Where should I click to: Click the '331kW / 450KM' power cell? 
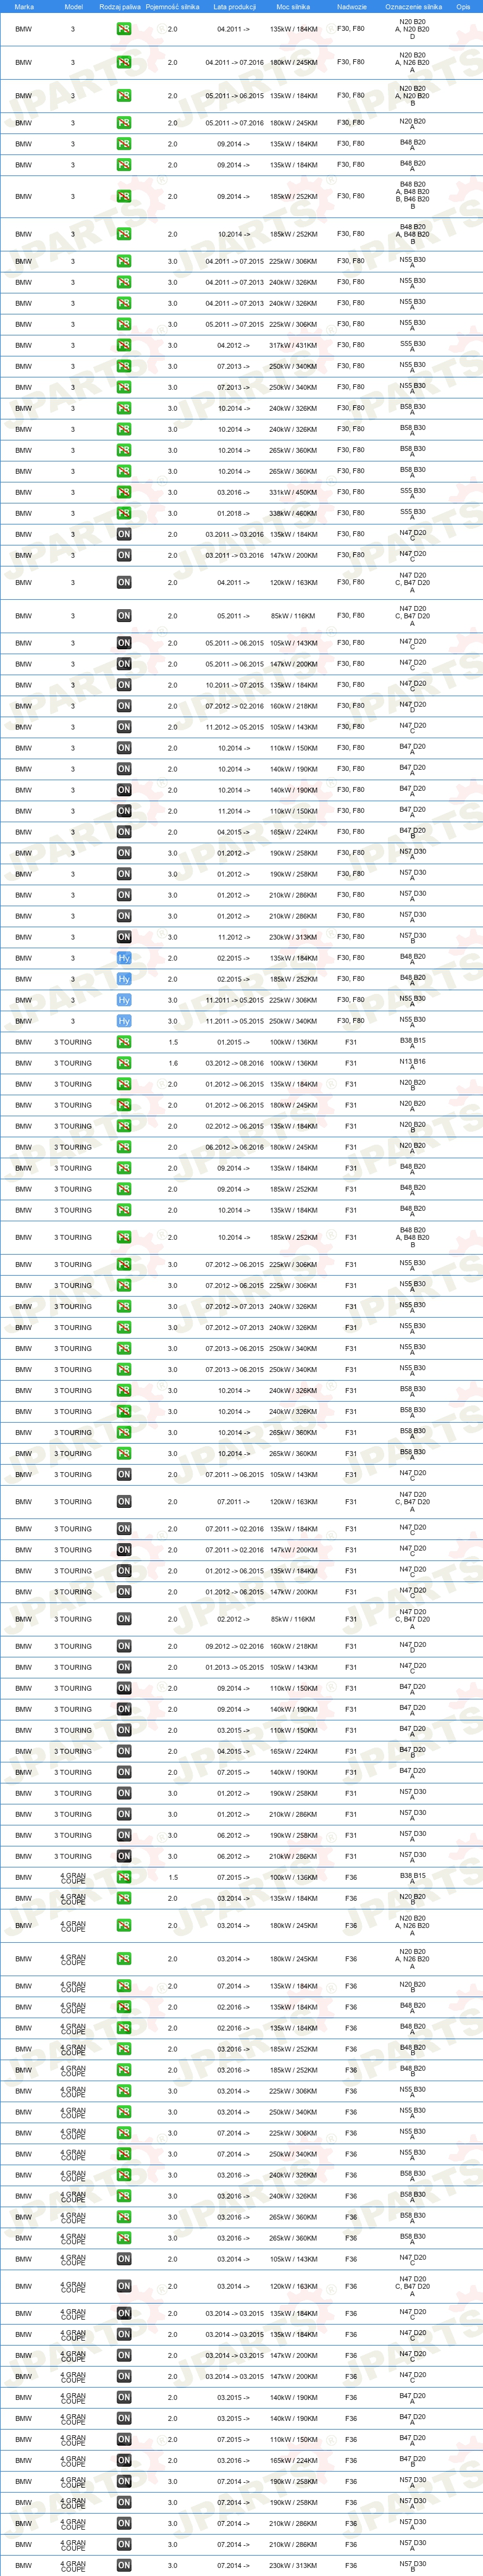point(294,492)
